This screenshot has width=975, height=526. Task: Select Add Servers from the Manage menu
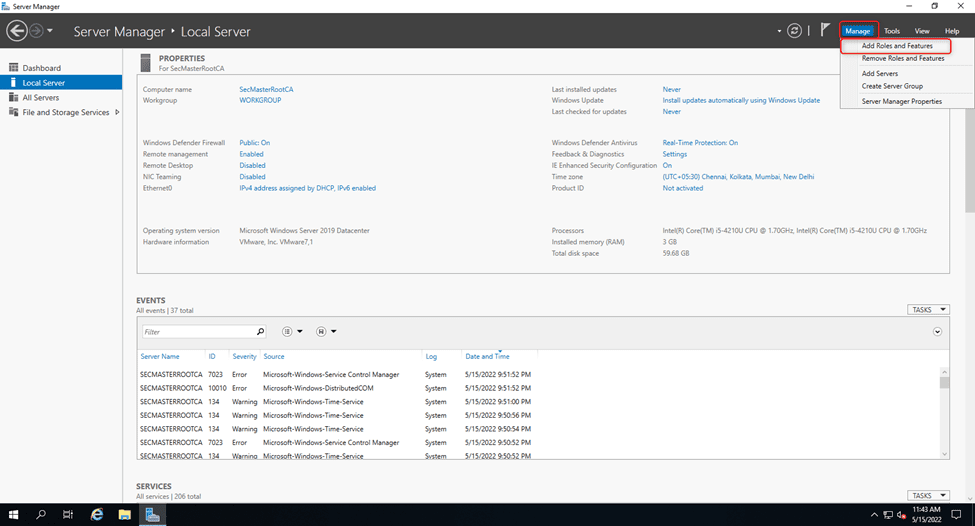879,73
